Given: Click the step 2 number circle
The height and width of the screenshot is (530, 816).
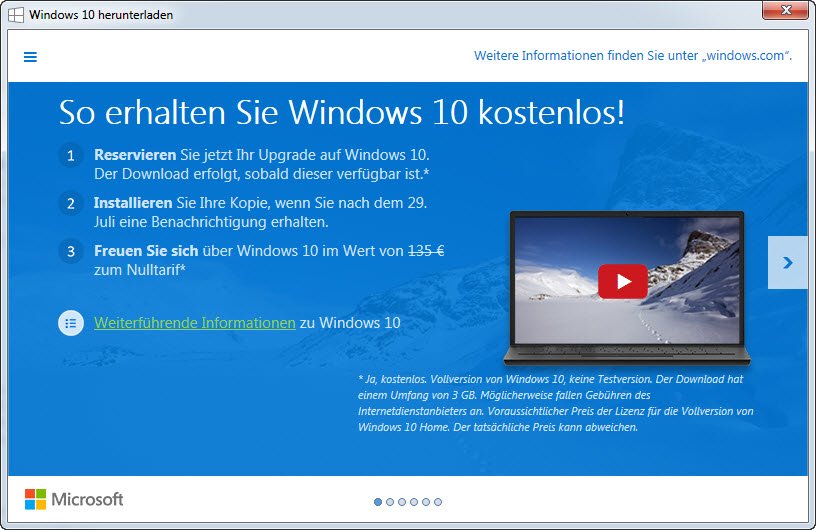Looking at the screenshot, I should [71, 204].
